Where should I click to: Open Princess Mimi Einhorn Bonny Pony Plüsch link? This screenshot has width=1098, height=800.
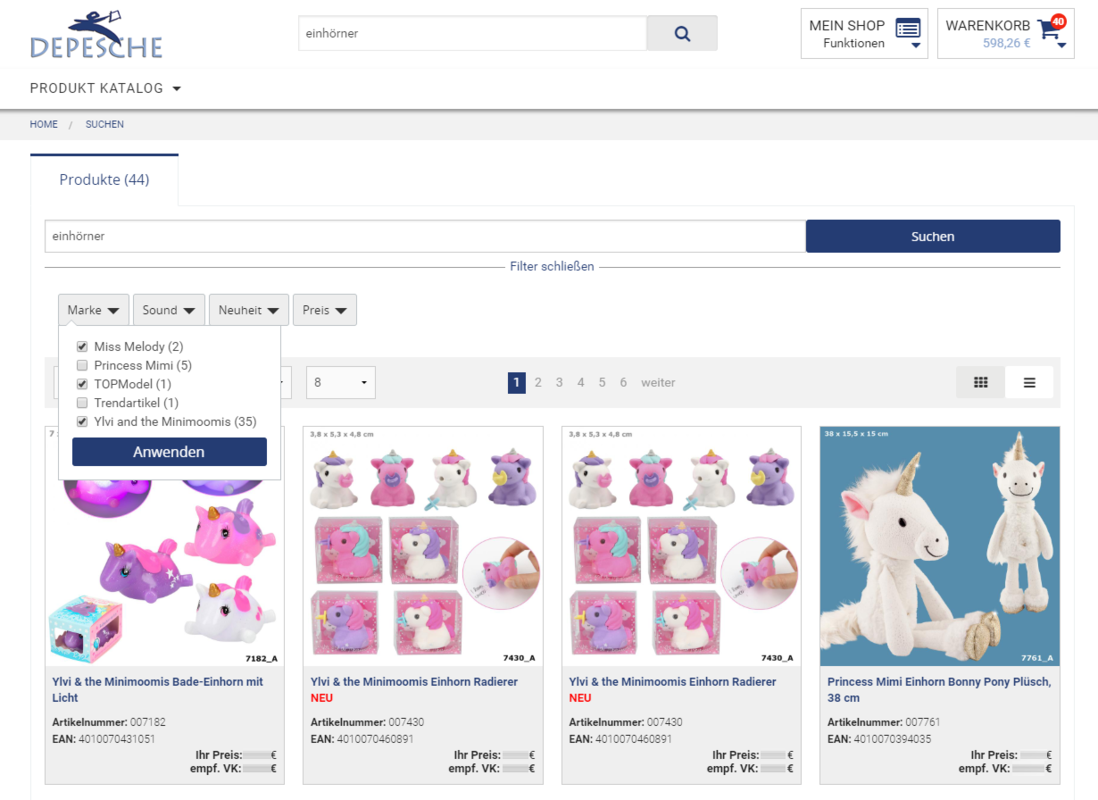click(939, 689)
